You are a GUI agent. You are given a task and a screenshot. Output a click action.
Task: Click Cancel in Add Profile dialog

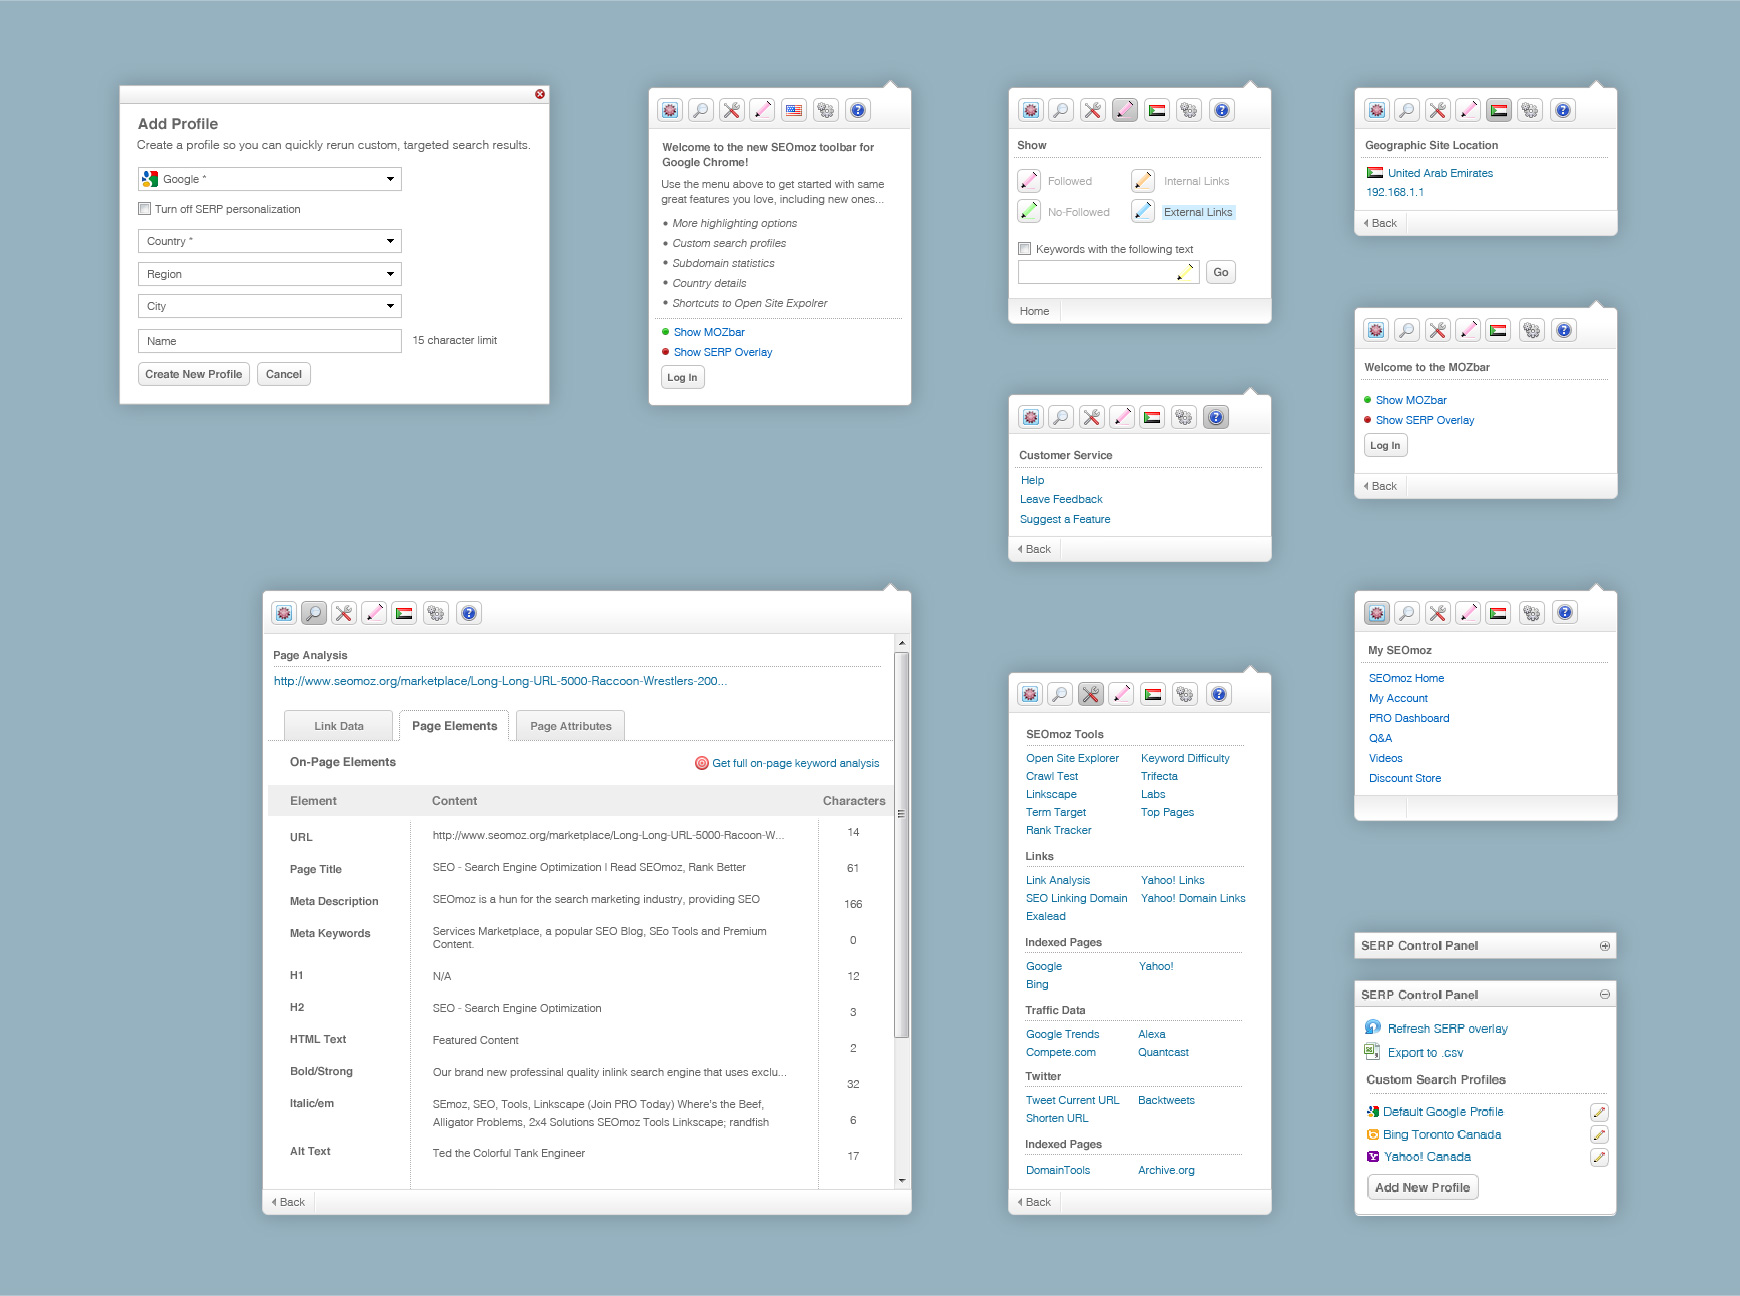click(284, 374)
